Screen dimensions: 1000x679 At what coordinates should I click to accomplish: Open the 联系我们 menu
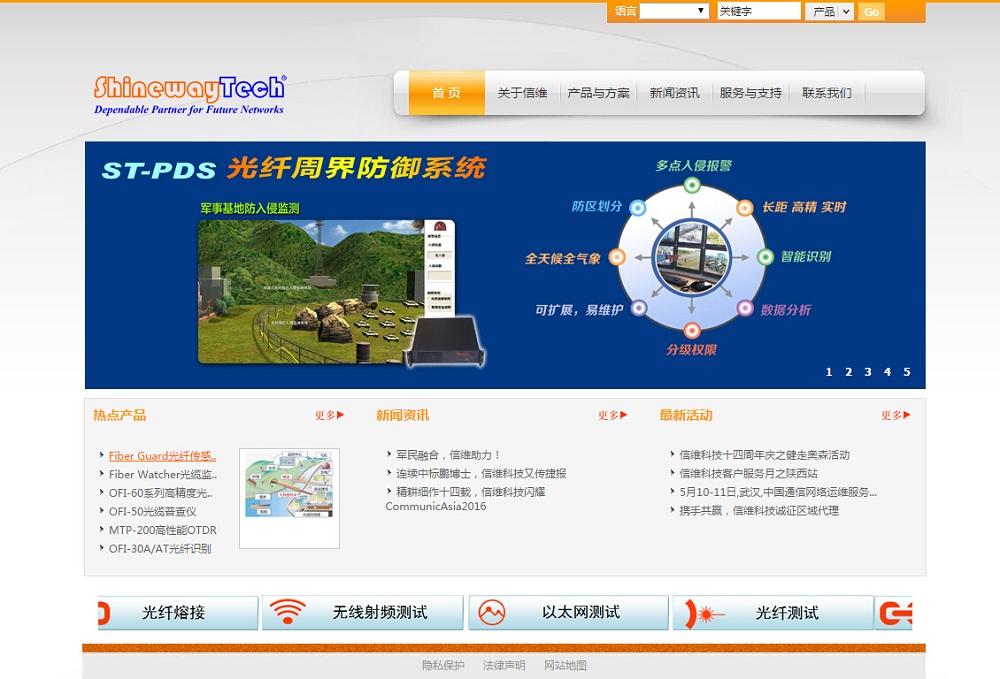click(x=827, y=93)
